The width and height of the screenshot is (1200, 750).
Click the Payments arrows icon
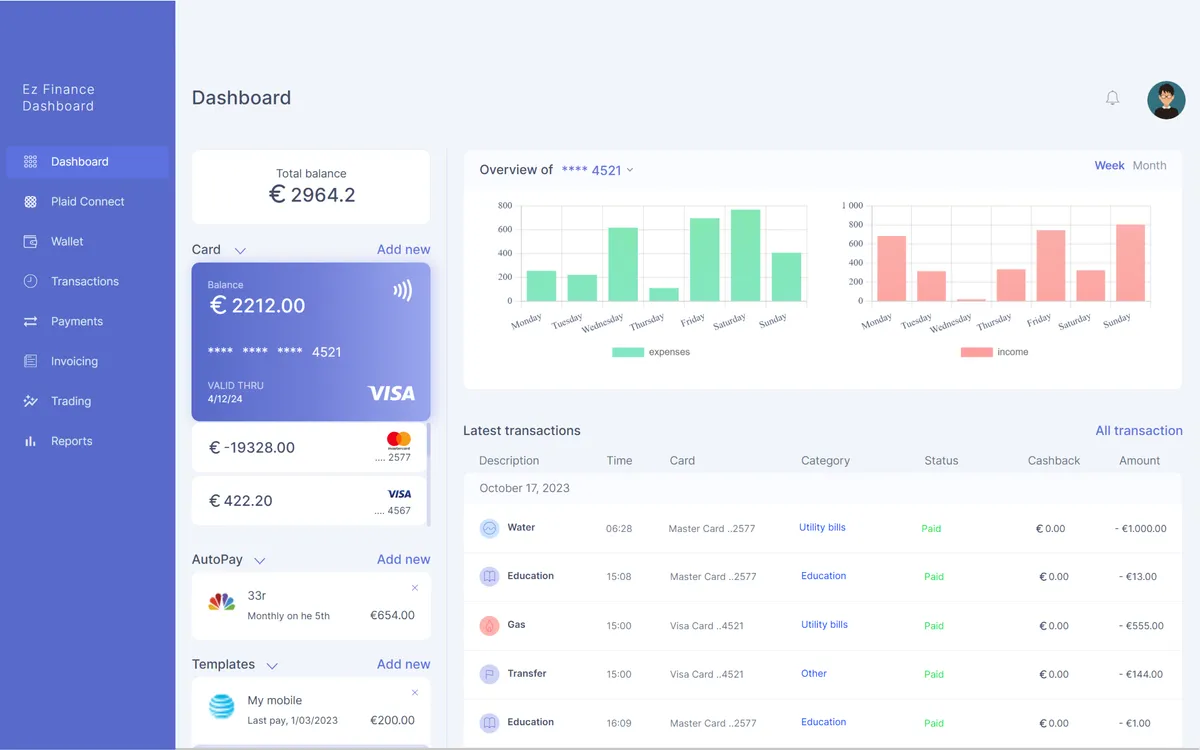tap(30, 321)
